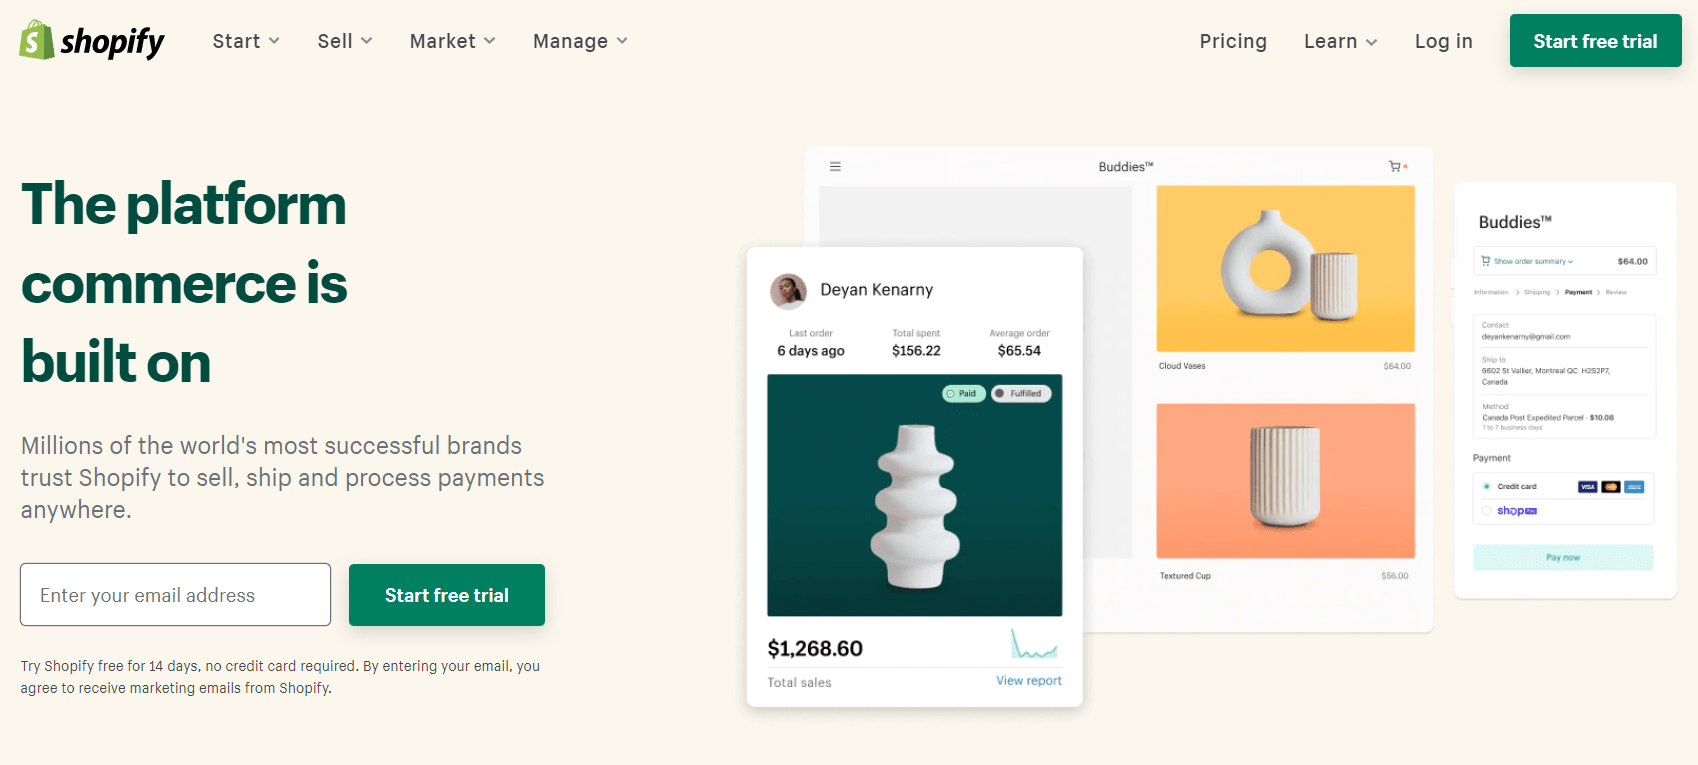The image size is (1698, 765).
Task: Click the Mastercard icon in Payment
Action: click(x=1610, y=487)
